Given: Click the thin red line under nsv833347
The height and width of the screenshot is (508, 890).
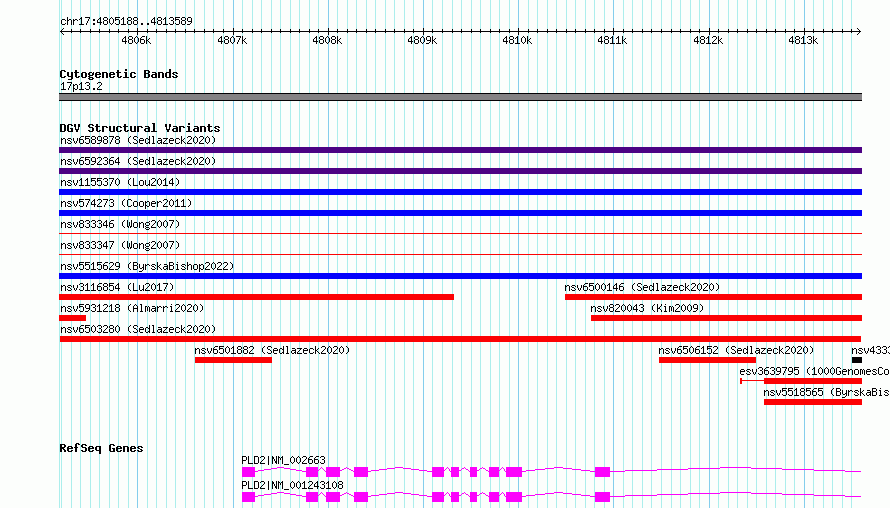Looking at the screenshot, I should tap(460, 254).
